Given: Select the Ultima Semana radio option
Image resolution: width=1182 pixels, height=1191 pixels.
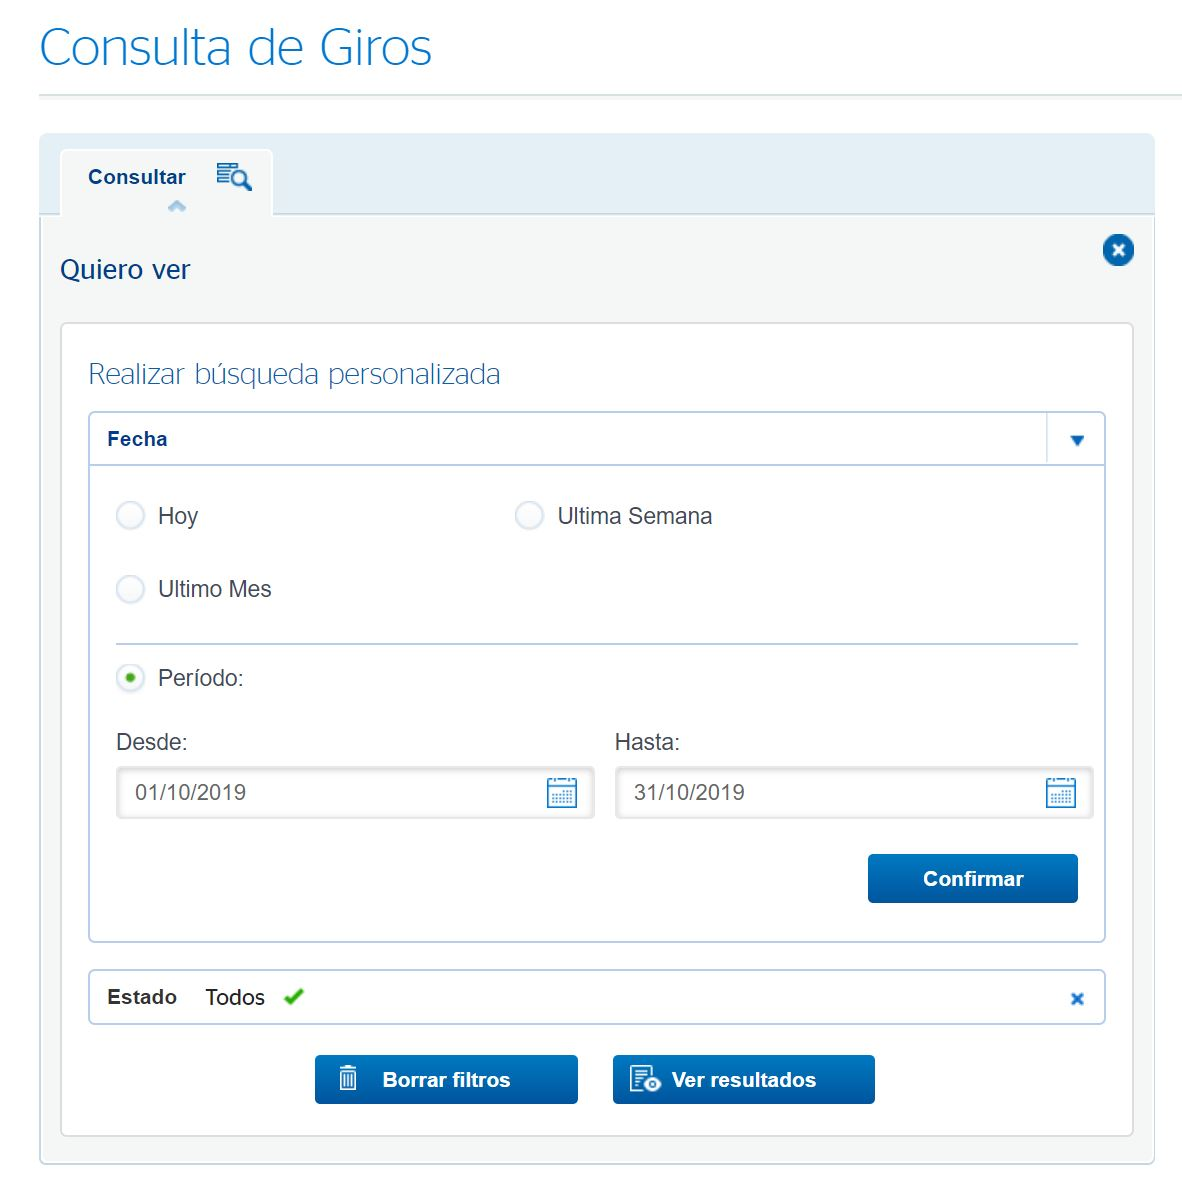Looking at the screenshot, I should (x=529, y=515).
